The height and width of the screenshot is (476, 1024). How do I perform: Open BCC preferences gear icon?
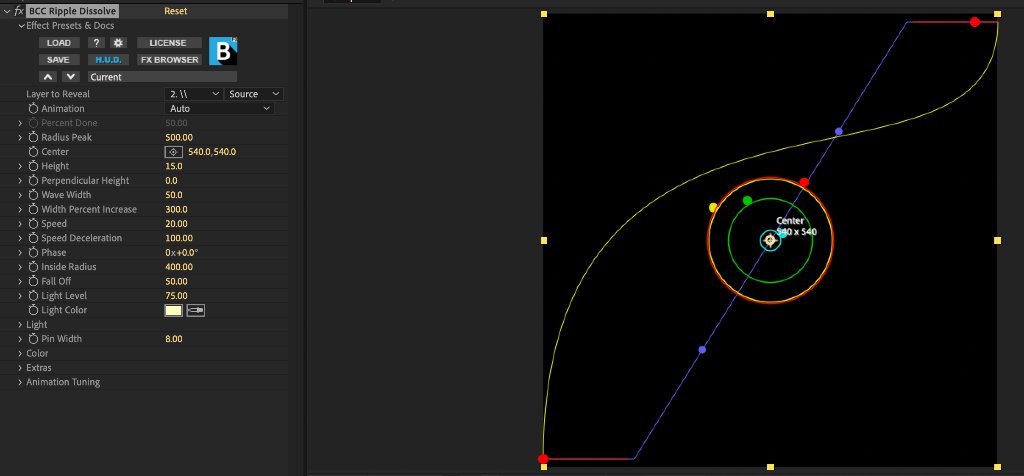(118, 43)
